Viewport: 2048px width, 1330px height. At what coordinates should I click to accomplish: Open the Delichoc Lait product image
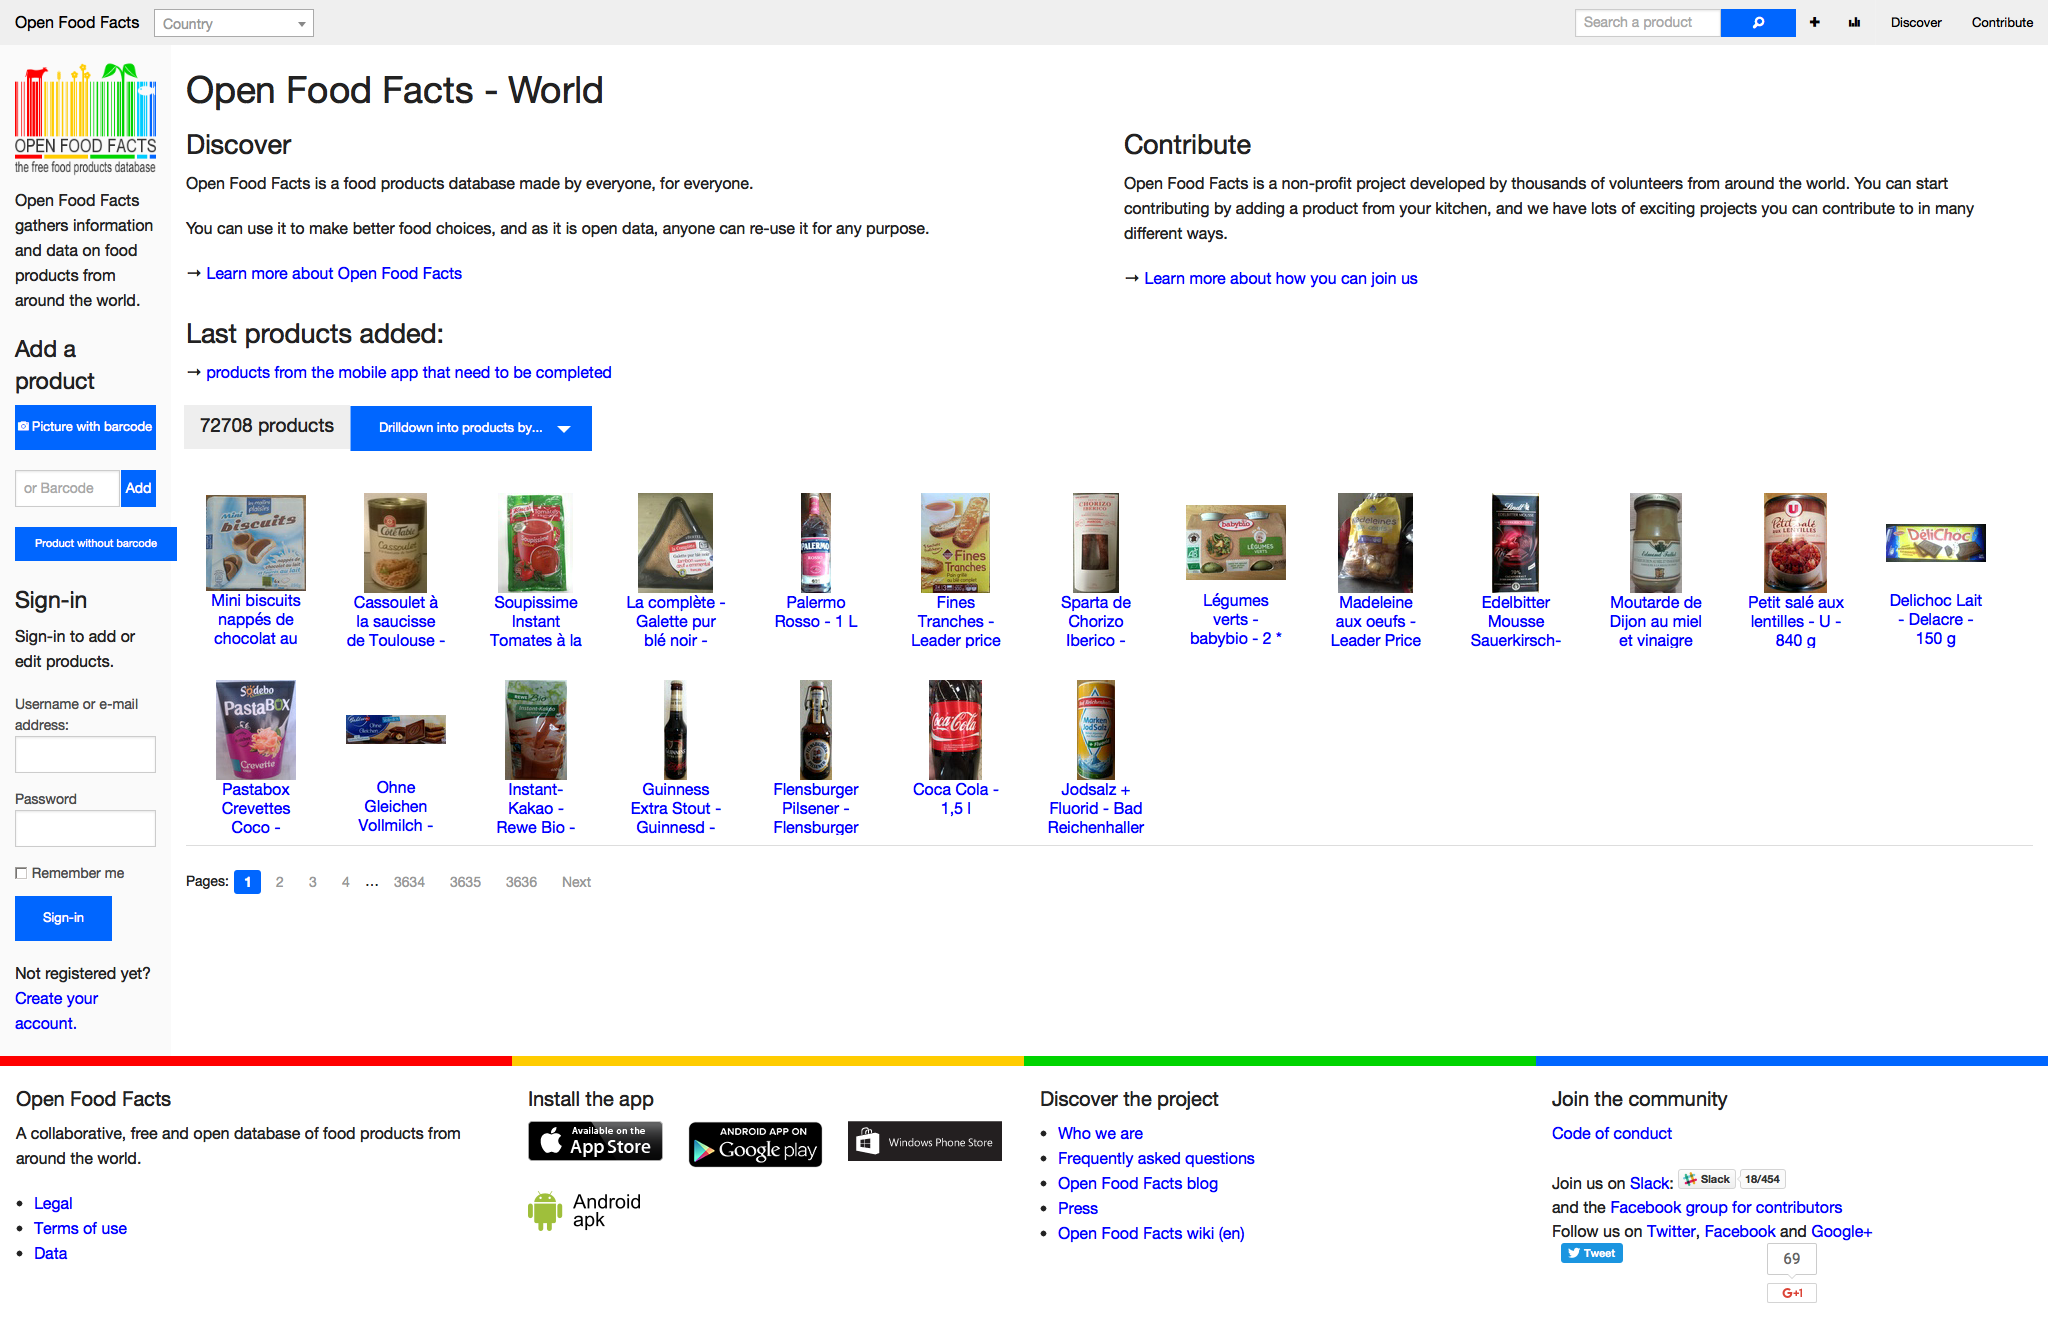[x=1936, y=543]
